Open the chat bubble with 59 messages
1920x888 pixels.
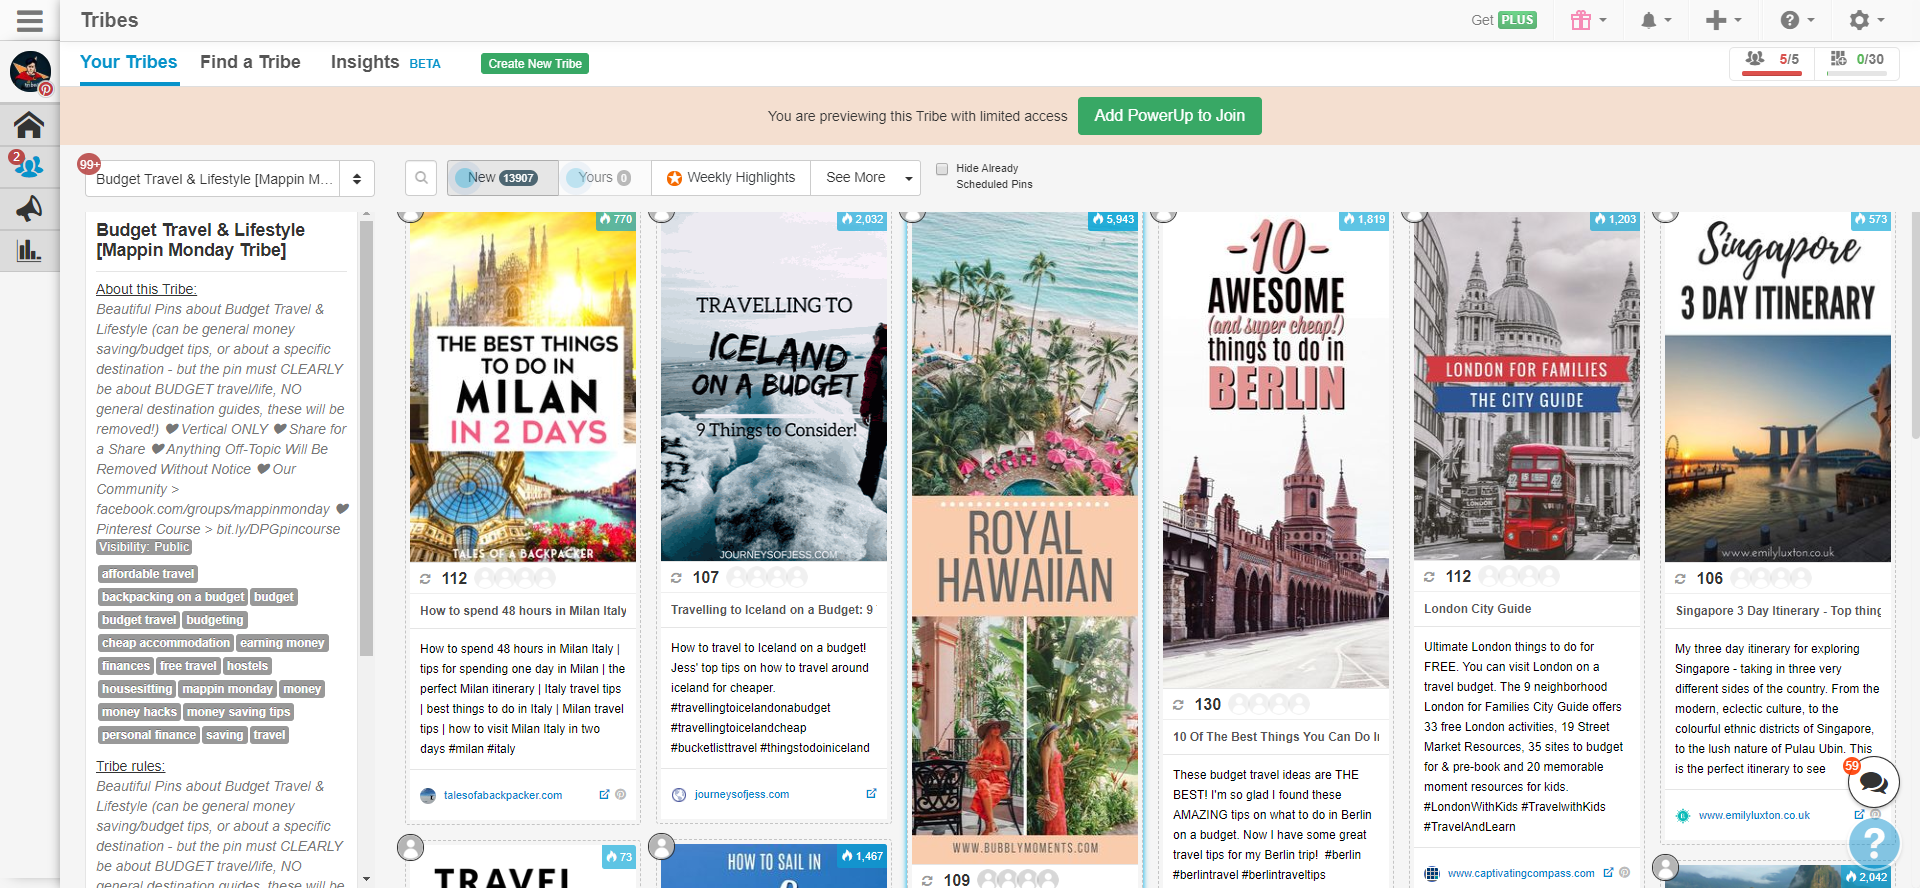pyautogui.click(x=1873, y=783)
